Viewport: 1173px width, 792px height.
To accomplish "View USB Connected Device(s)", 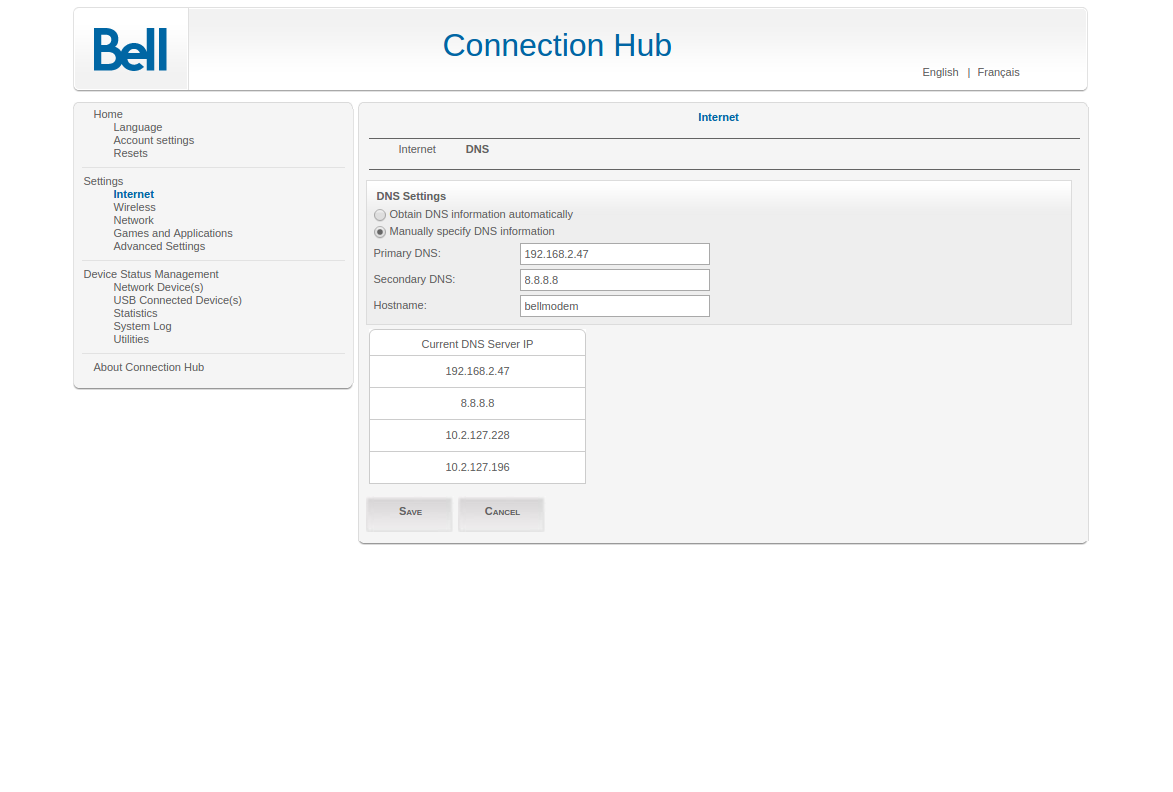I will pyautogui.click(x=177, y=301).
